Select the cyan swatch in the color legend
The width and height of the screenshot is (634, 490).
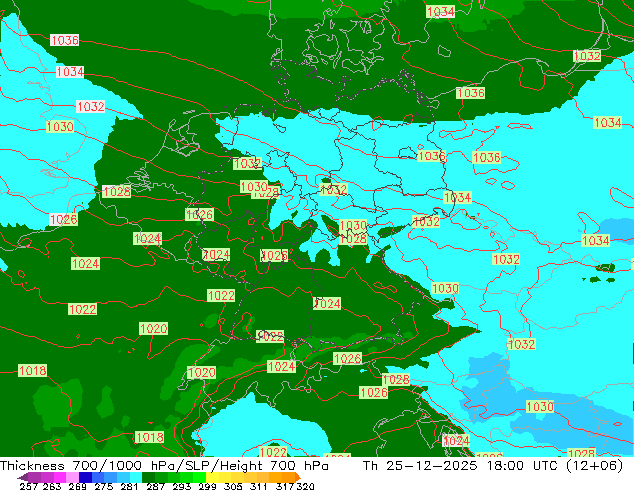[136, 477]
